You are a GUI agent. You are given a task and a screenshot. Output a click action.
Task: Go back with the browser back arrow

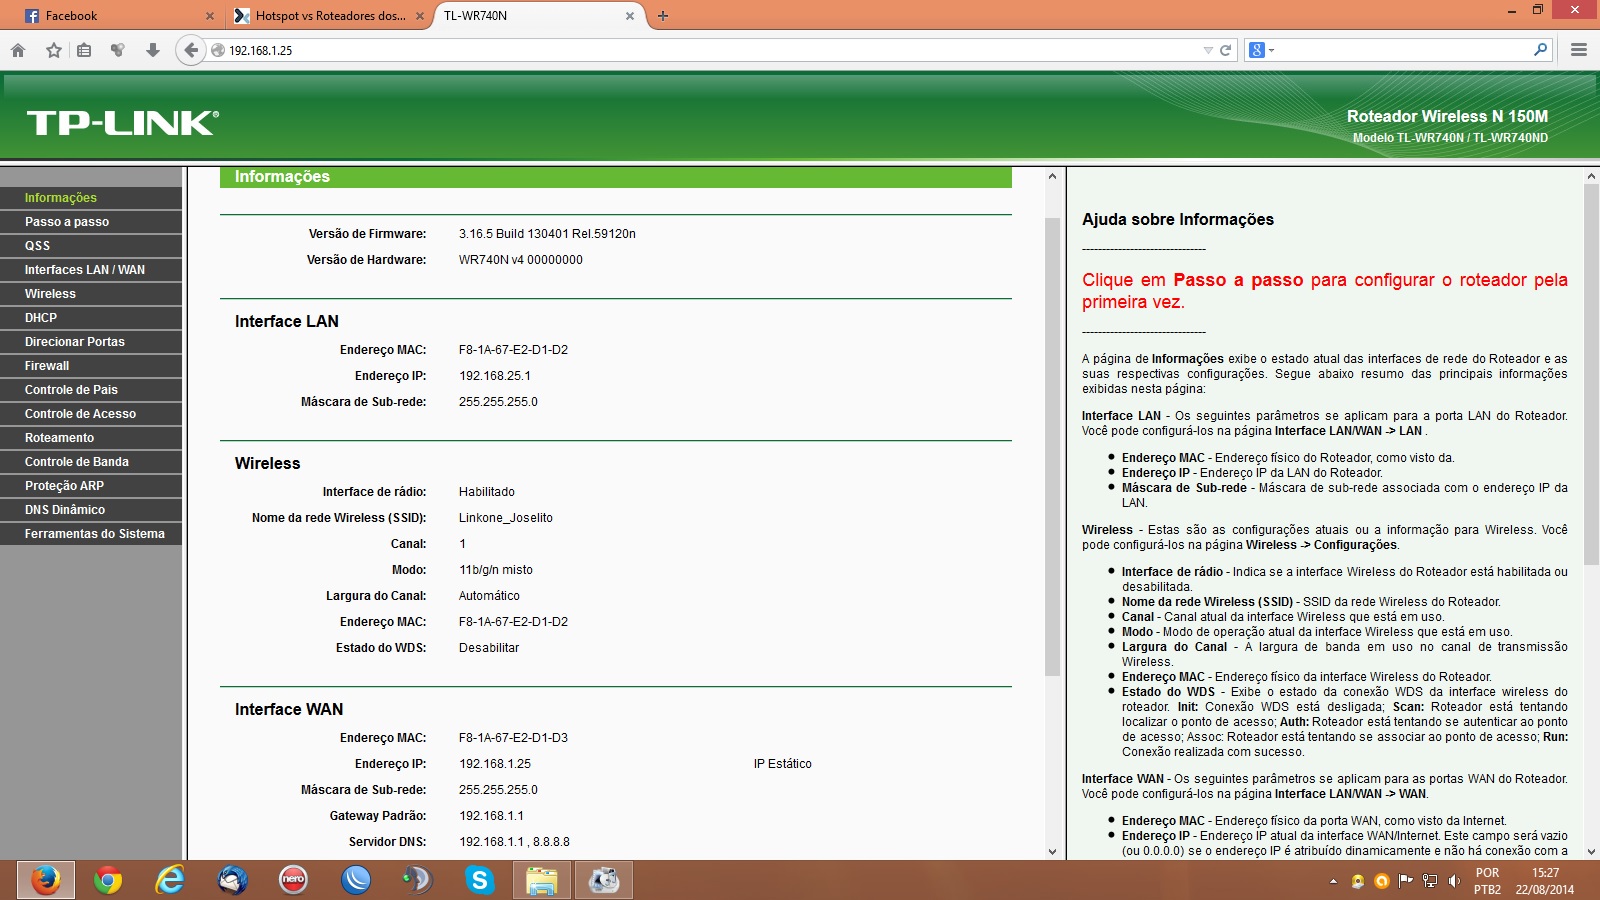click(x=191, y=50)
